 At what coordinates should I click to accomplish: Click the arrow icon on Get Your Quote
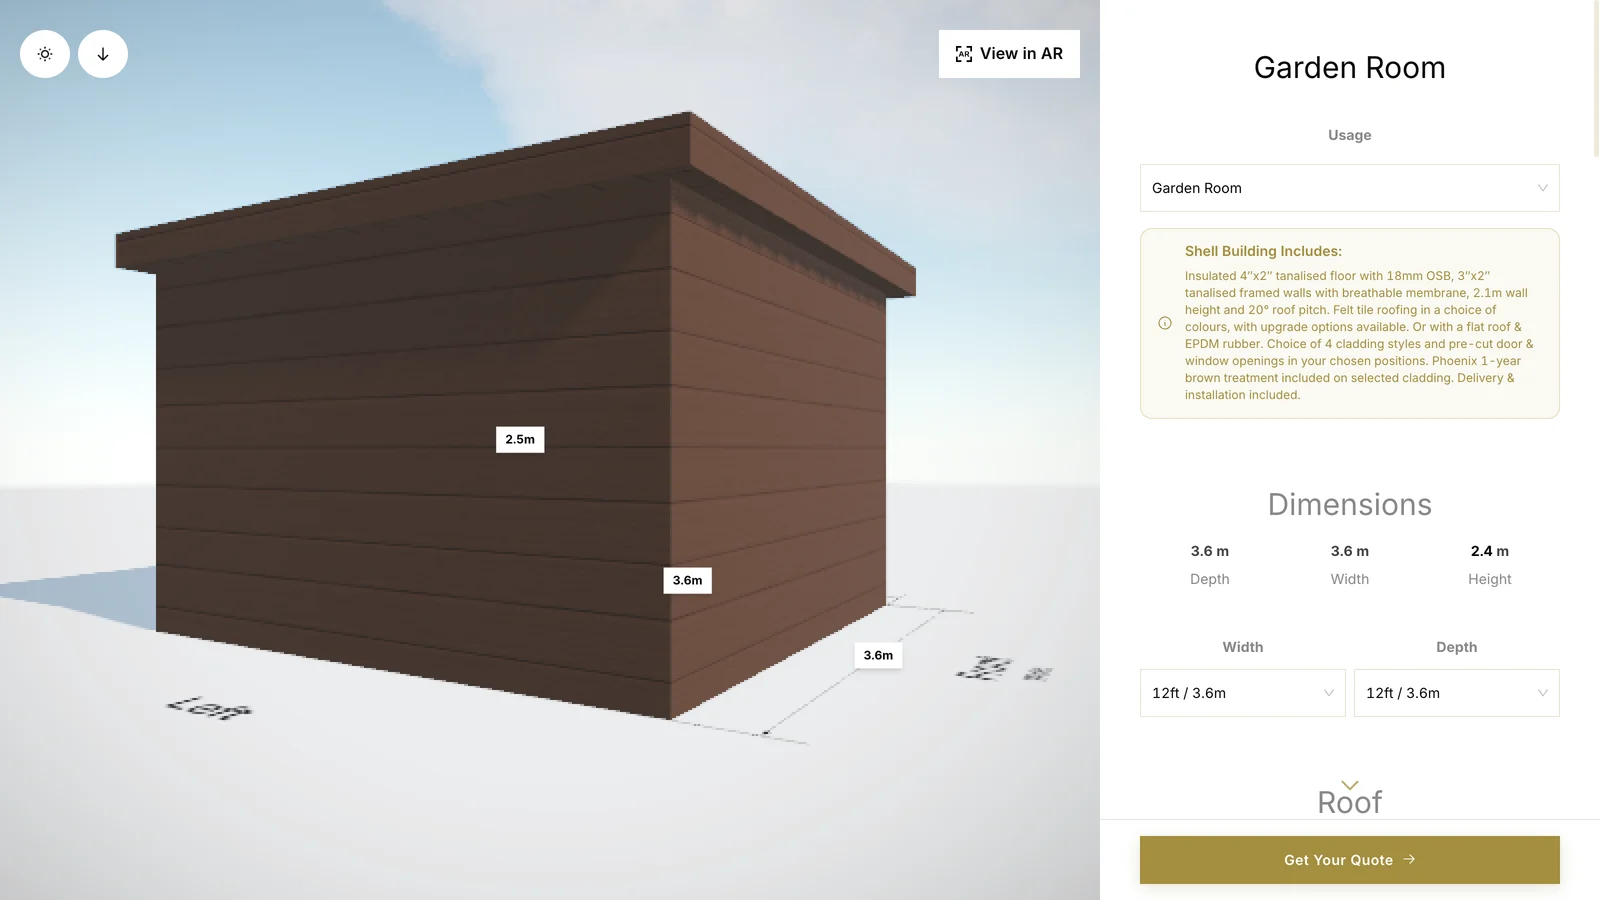[x=1409, y=859]
